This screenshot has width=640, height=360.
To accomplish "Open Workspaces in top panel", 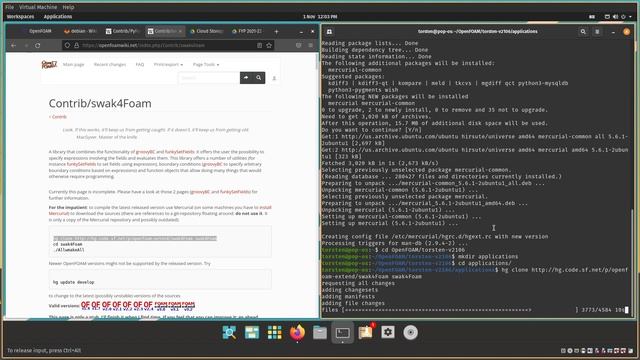I will click(x=20, y=17).
